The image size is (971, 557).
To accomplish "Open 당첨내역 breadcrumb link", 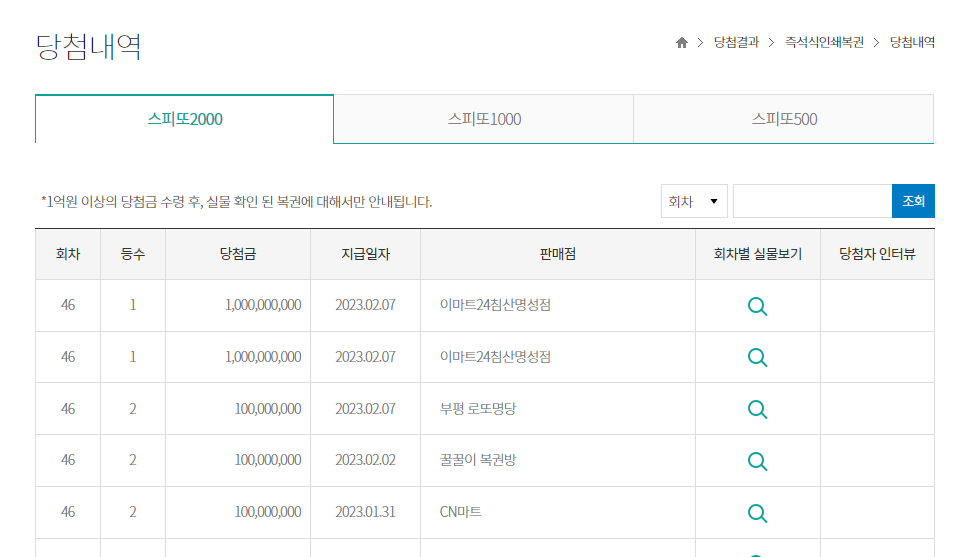I will 912,42.
